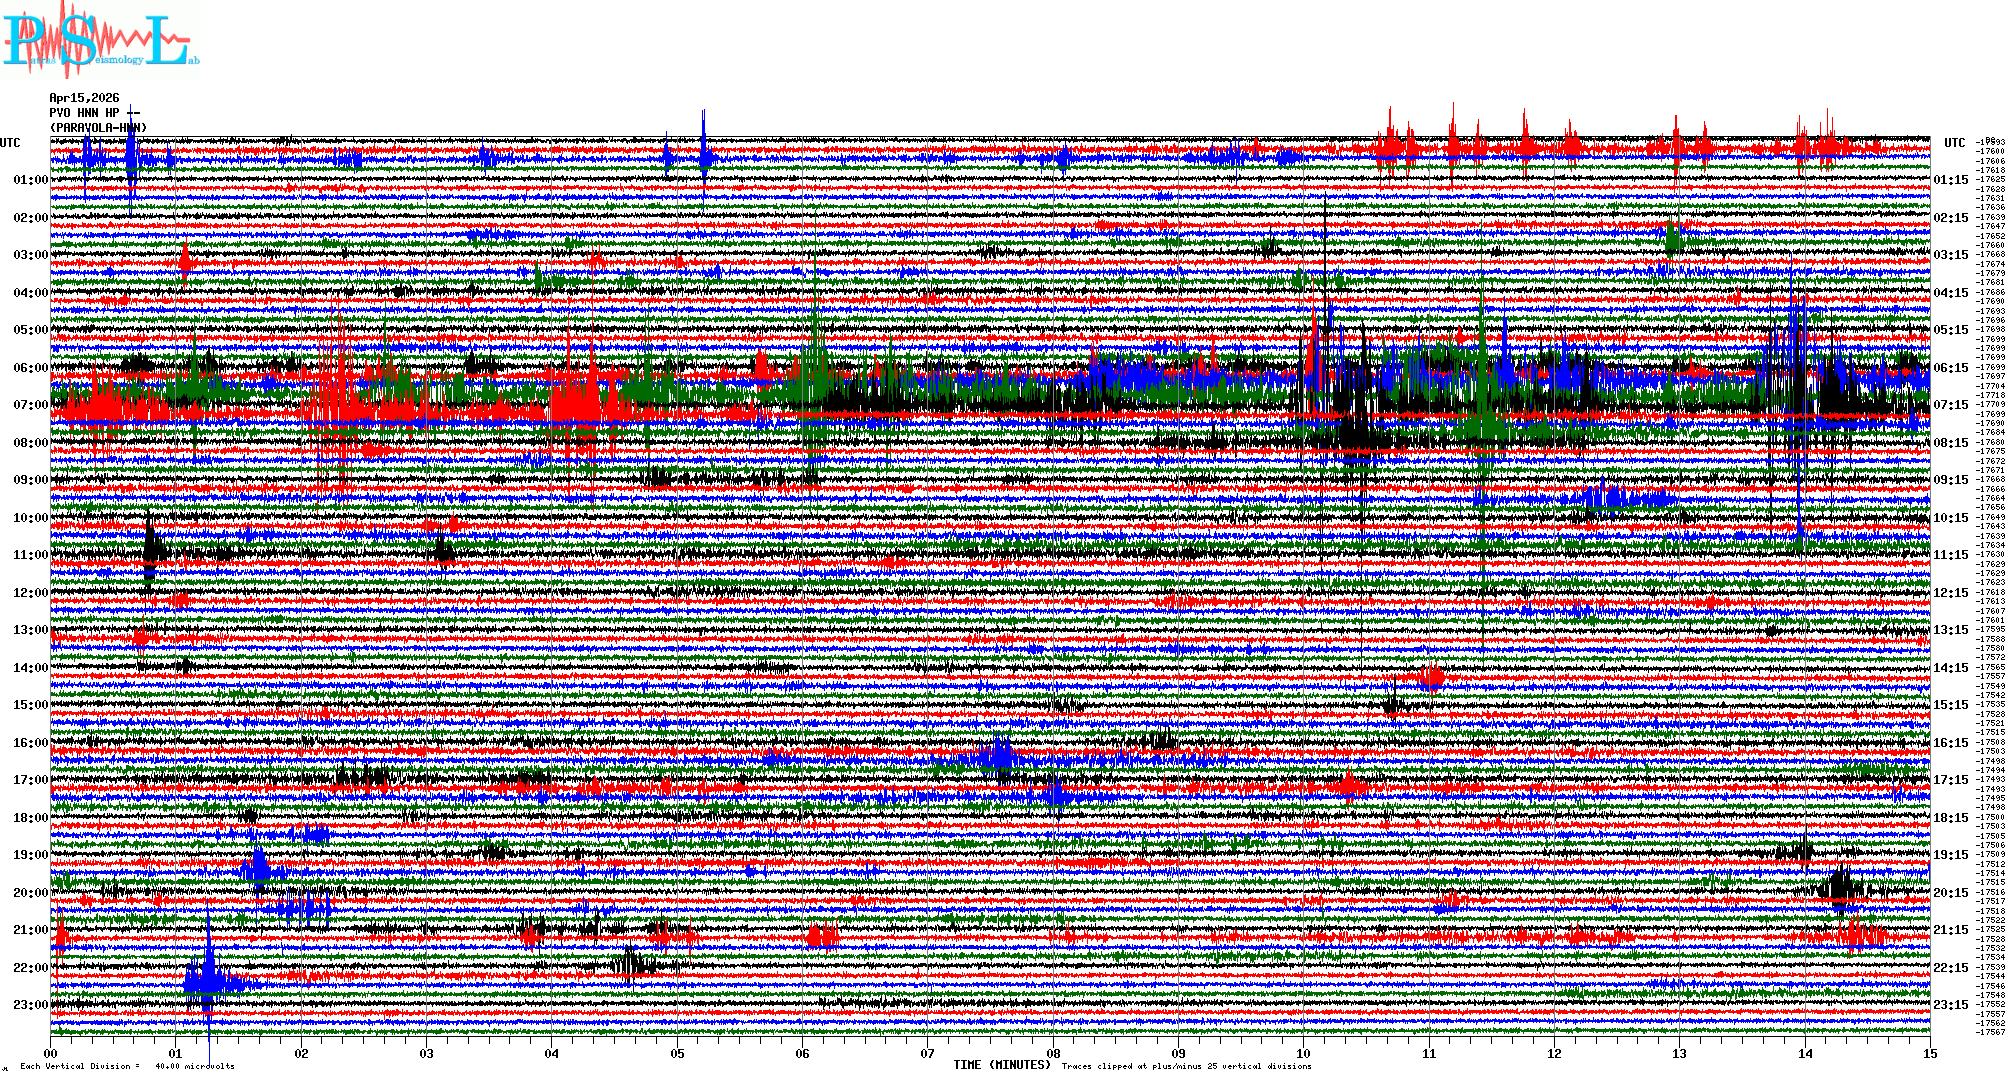
Task: Click the PVO HNN HP station label
Action: [x=84, y=113]
